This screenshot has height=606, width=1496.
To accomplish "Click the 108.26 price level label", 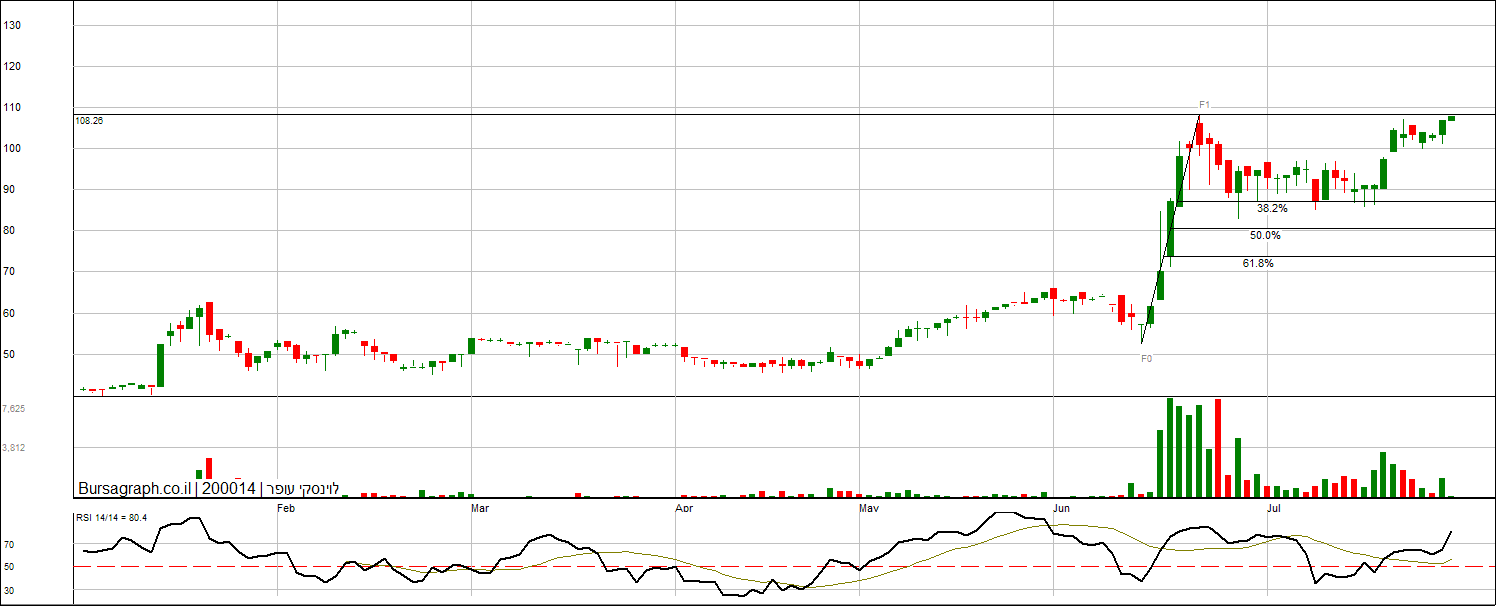I will [89, 120].
